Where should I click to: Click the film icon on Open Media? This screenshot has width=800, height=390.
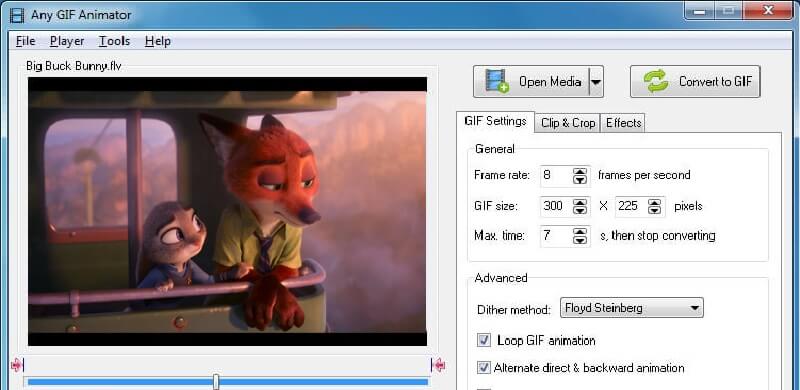496,81
